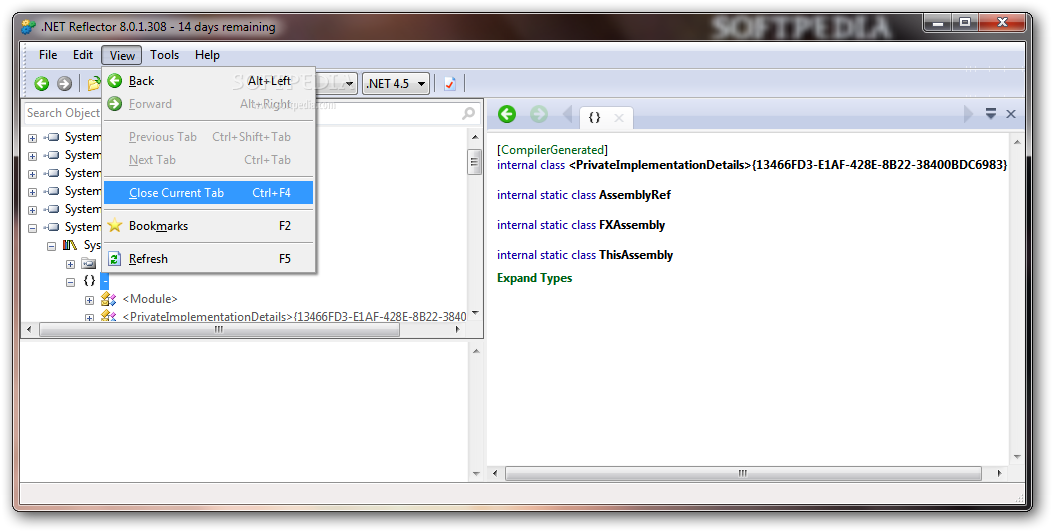
Task: Open the language dropdown arrow left of .NET 4.5
Action: click(x=349, y=83)
